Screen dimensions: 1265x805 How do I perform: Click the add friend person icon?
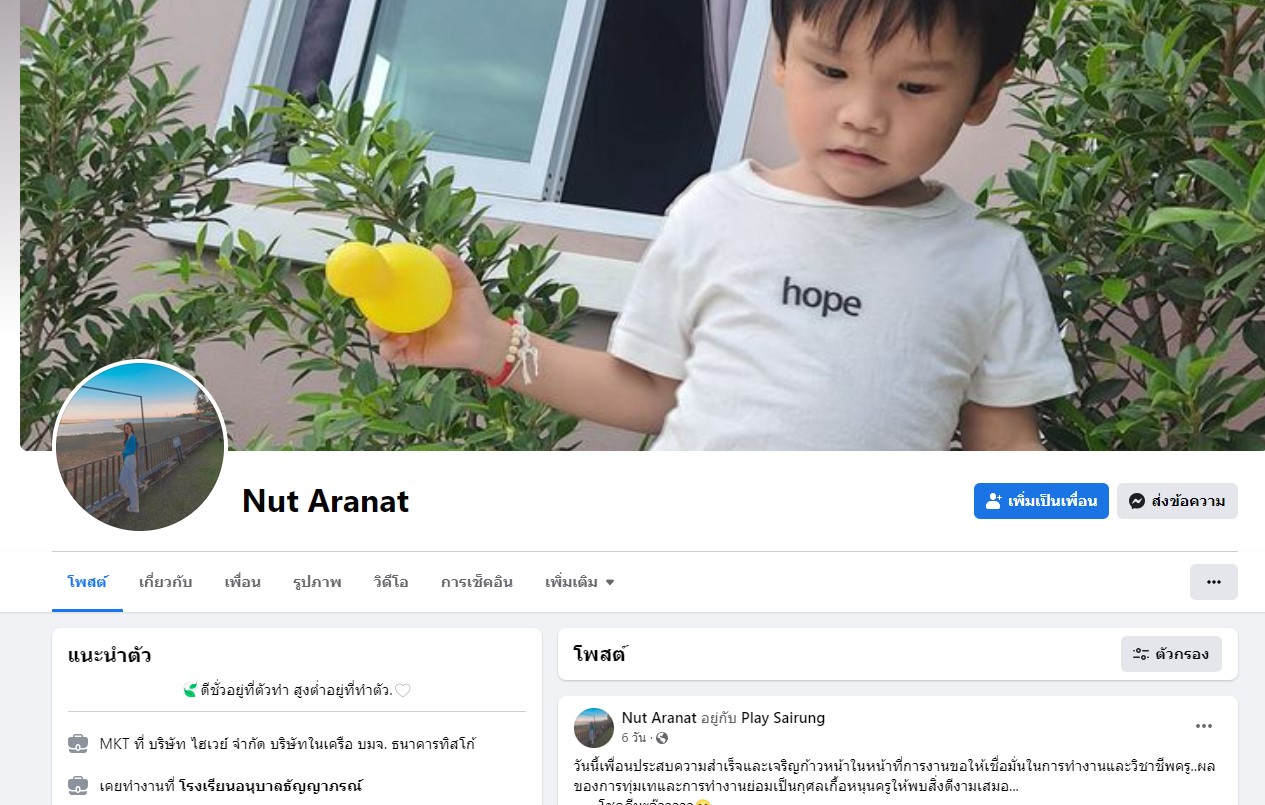coord(993,501)
